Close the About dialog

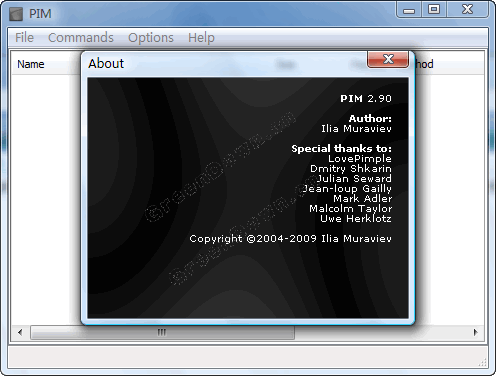click(388, 59)
